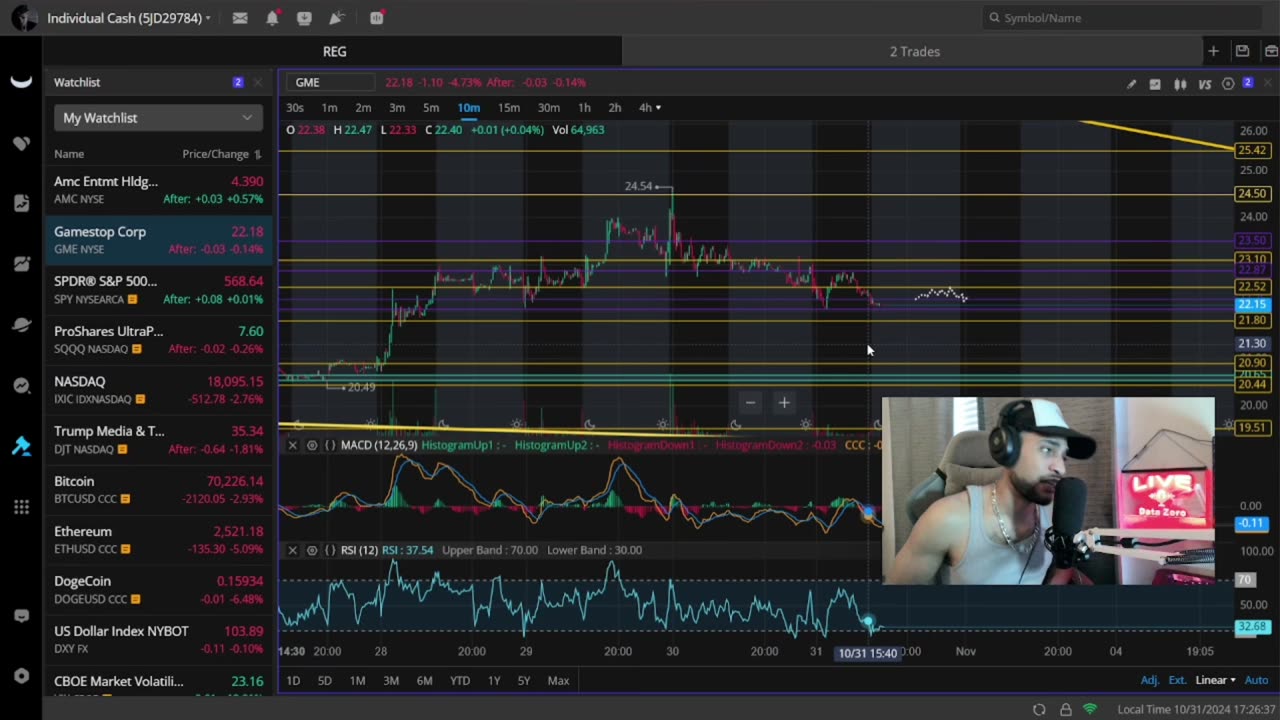This screenshot has height=720, width=1280.
Task: Open the sidebar planet icon
Action: point(21,325)
